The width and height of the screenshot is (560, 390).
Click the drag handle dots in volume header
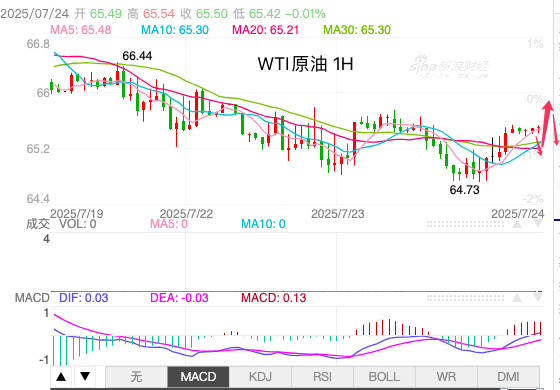pos(465,224)
